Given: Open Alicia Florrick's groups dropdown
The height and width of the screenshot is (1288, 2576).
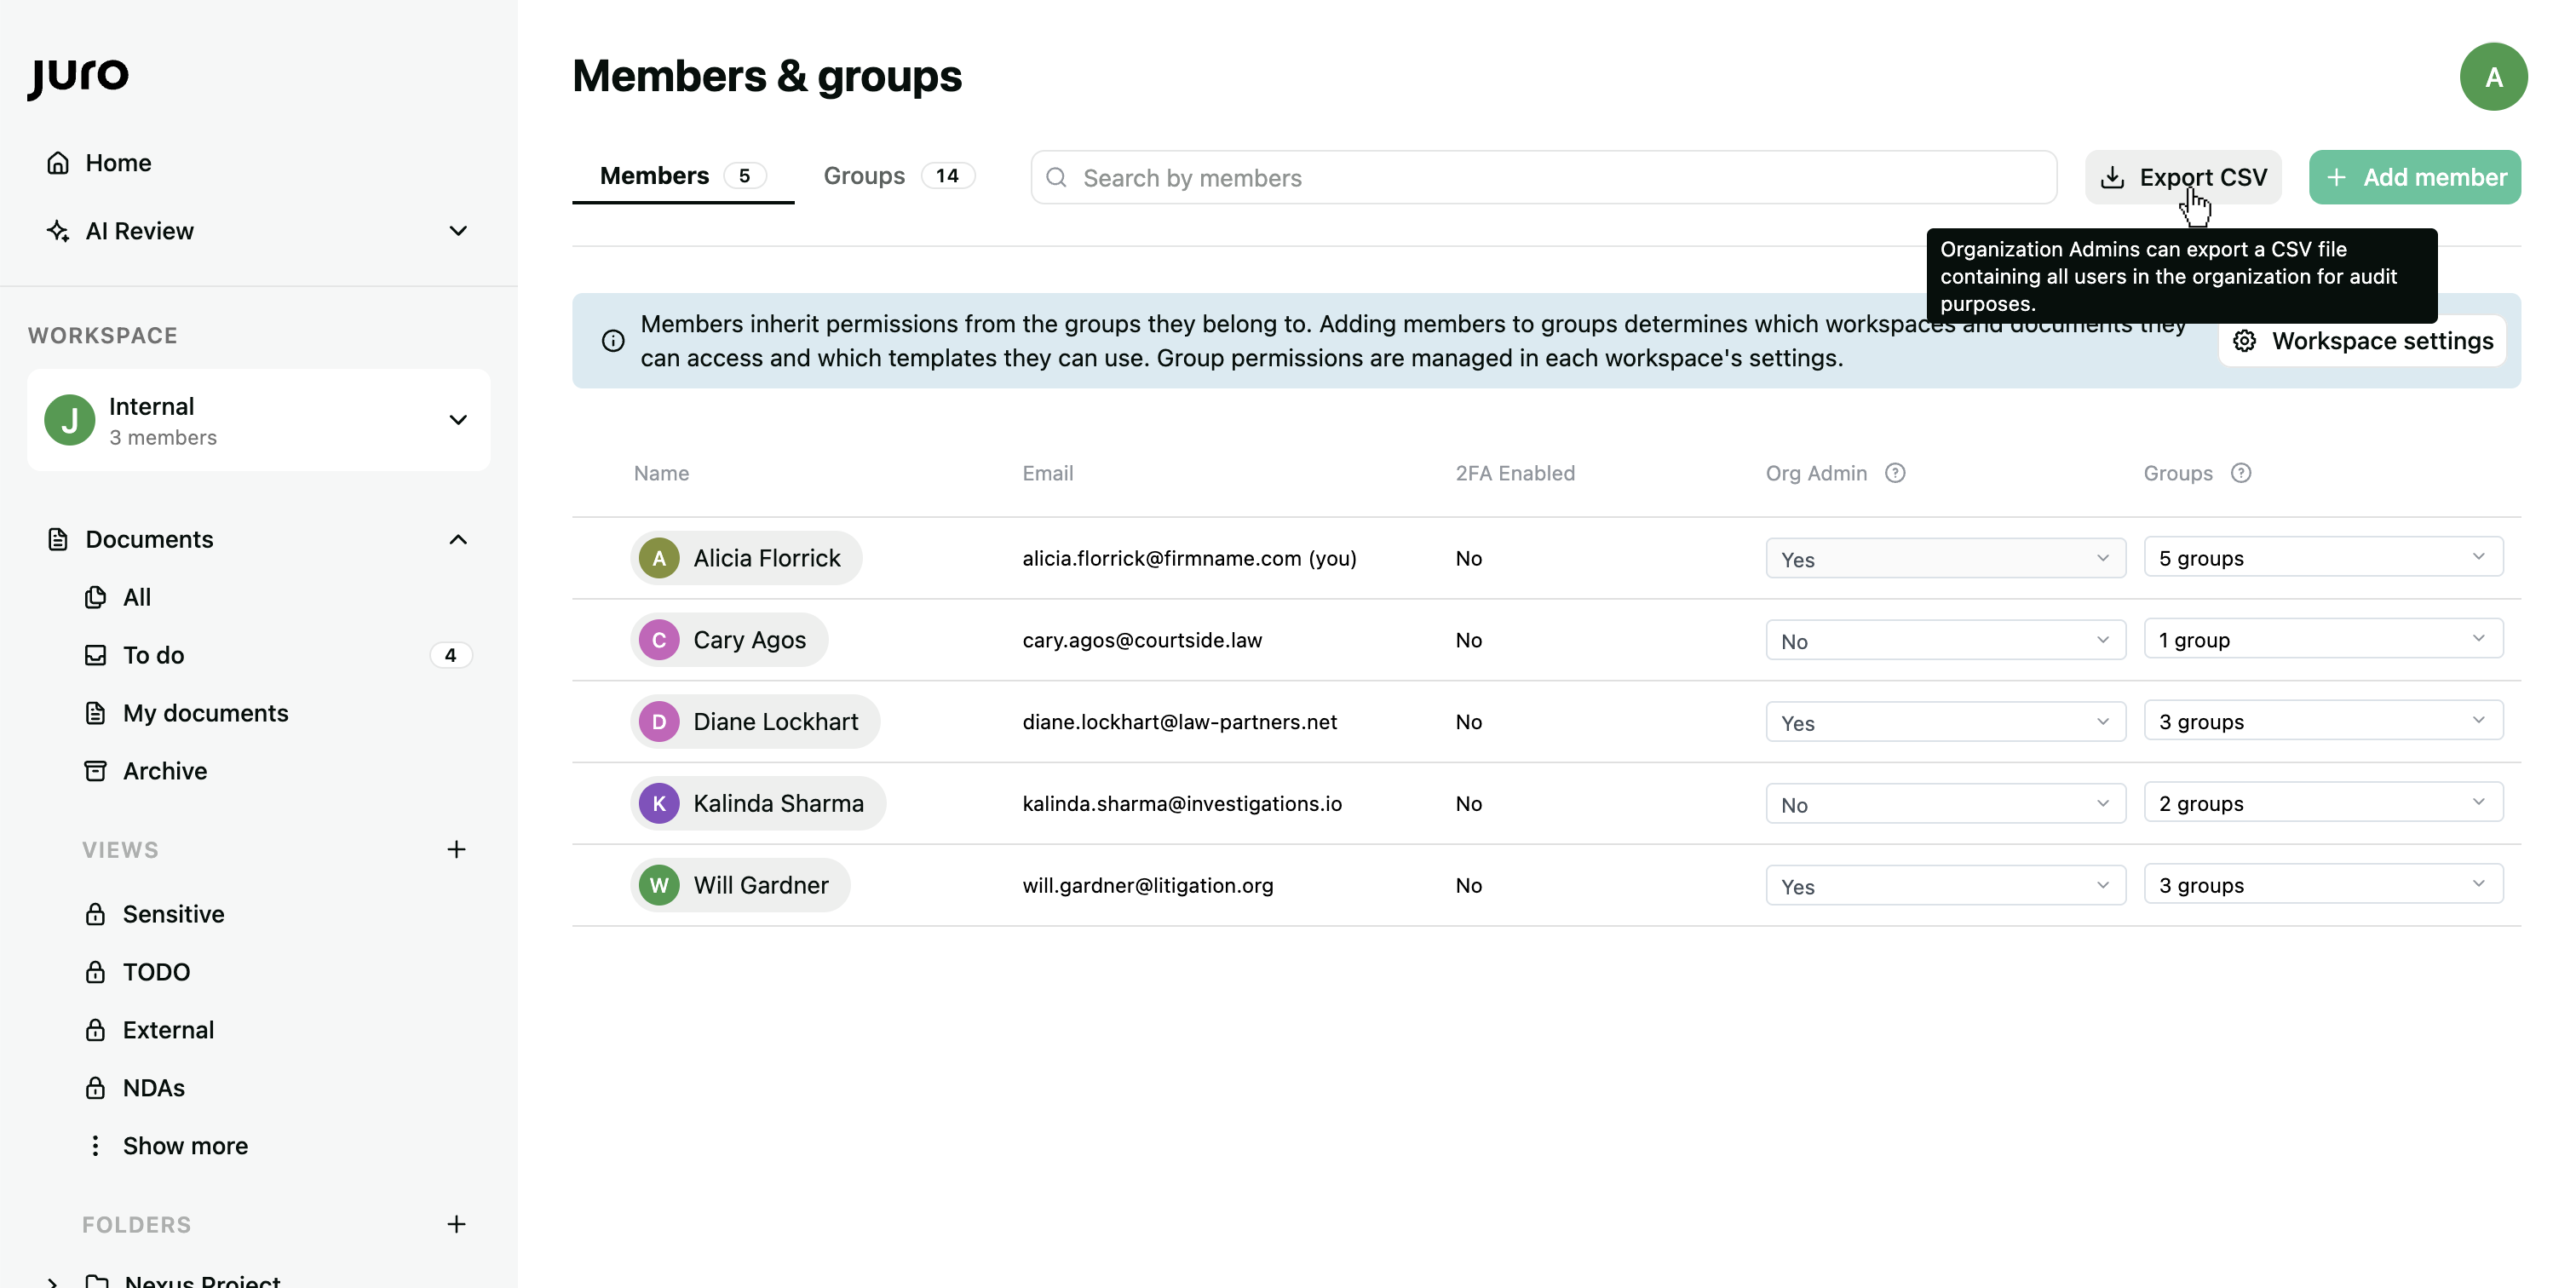Looking at the screenshot, I should coord(2322,558).
